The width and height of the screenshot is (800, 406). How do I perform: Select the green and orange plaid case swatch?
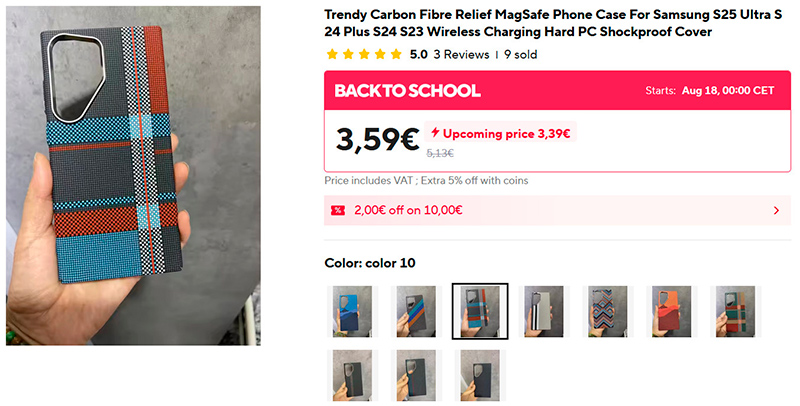point(735,310)
